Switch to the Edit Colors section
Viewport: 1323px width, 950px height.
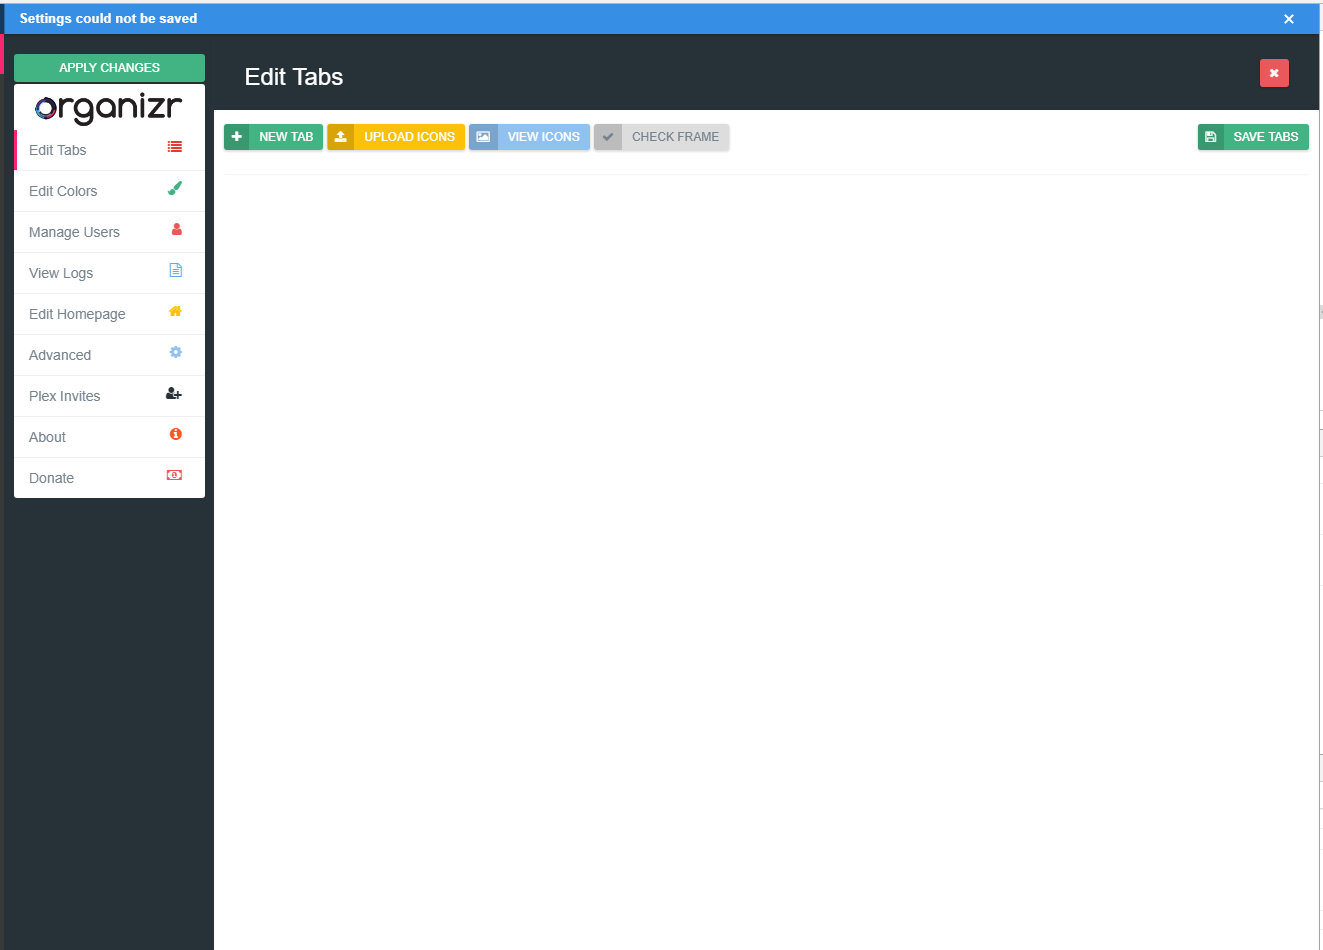coord(63,190)
